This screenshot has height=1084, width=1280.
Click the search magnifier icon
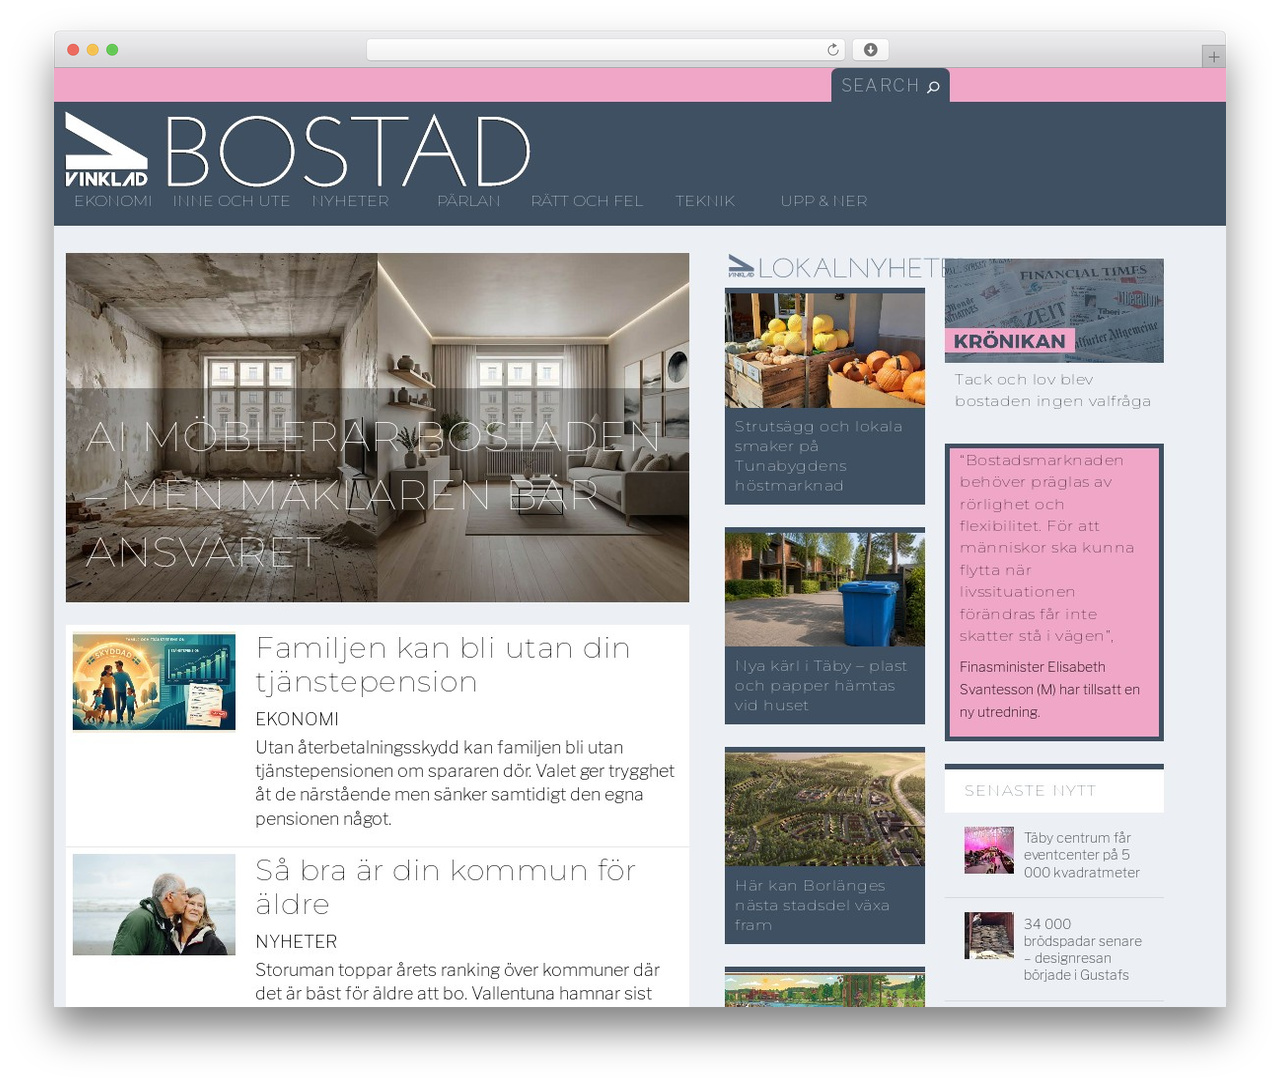(933, 87)
